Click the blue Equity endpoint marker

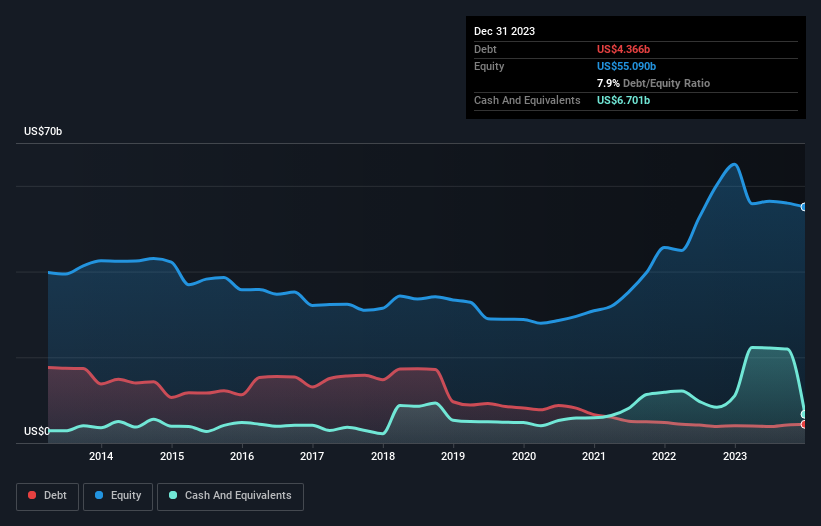[804, 207]
